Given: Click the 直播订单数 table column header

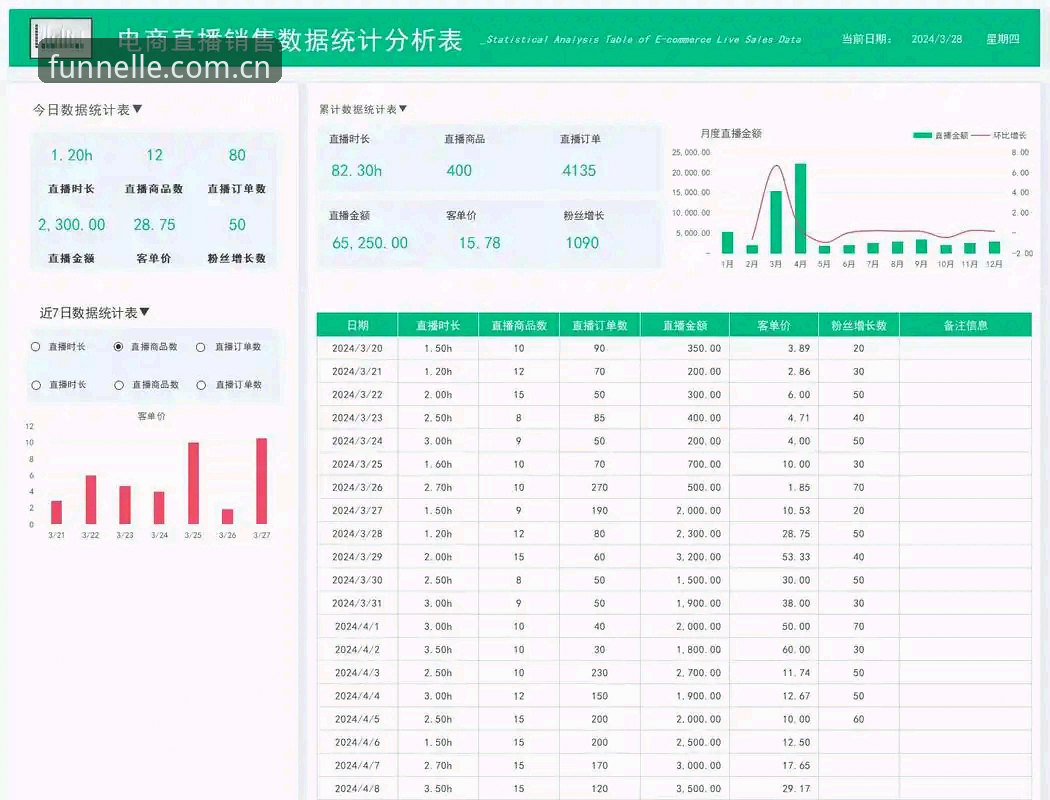Looking at the screenshot, I should click(600, 325).
